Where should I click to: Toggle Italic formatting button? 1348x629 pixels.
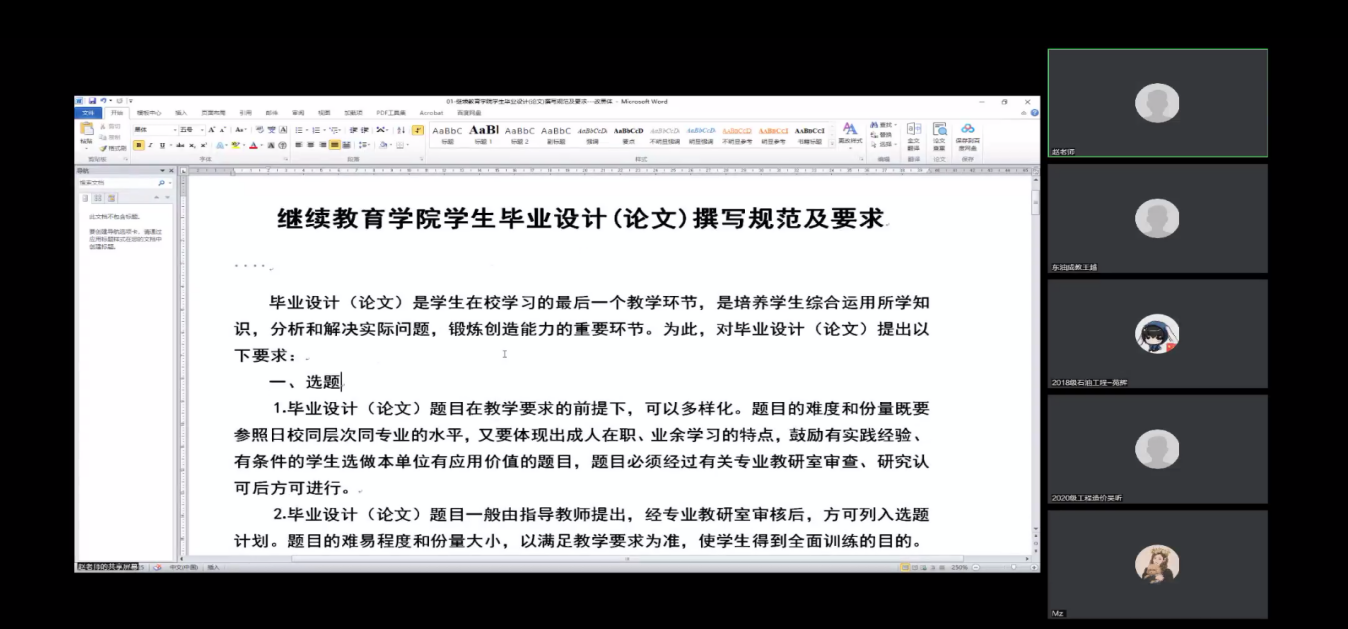point(150,145)
